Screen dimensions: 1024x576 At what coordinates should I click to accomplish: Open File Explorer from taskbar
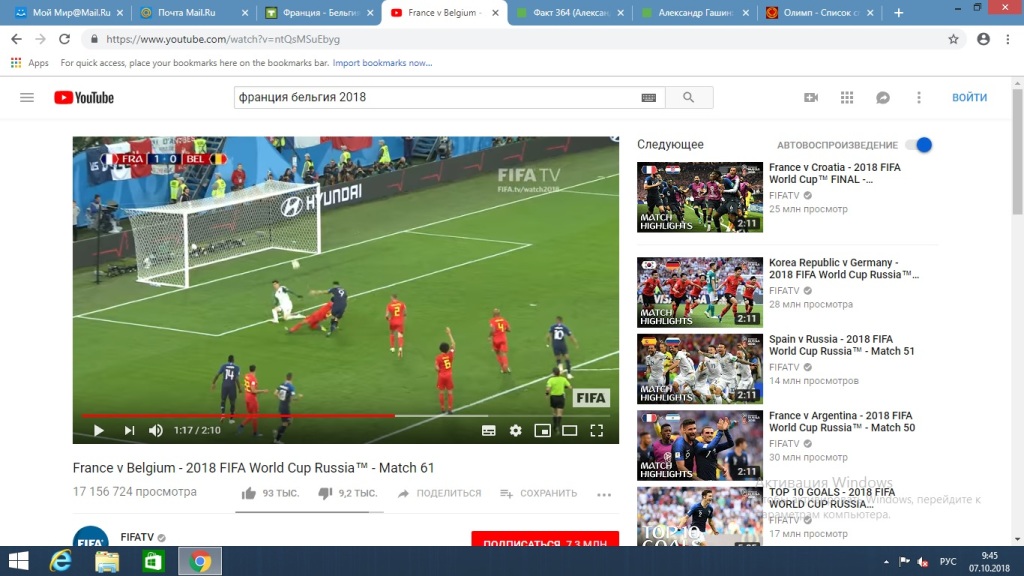107,561
